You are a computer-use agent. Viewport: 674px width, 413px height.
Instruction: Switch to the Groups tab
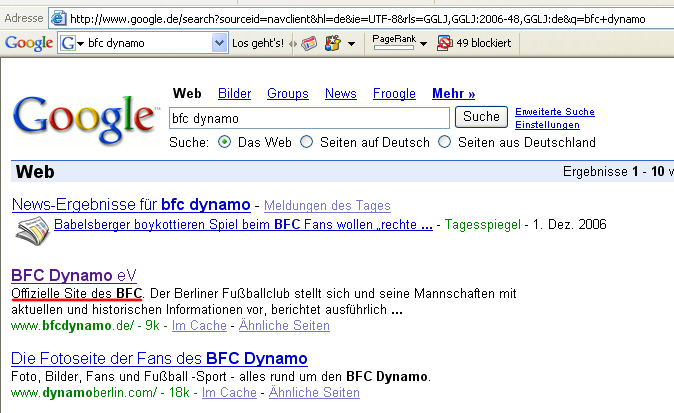point(288,93)
